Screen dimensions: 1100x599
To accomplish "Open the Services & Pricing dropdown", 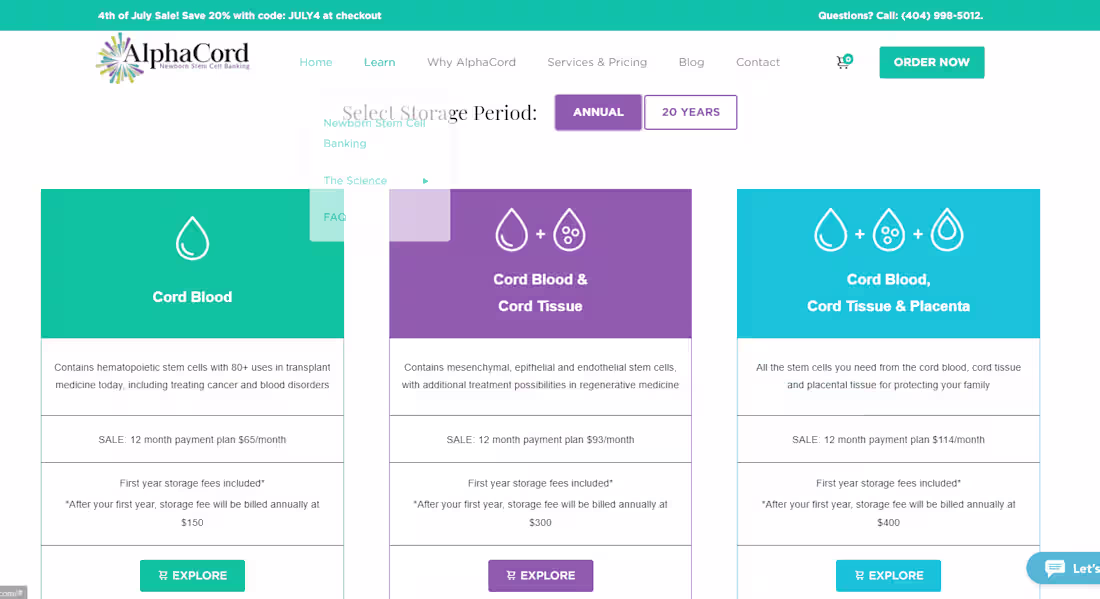I will click(x=597, y=61).
